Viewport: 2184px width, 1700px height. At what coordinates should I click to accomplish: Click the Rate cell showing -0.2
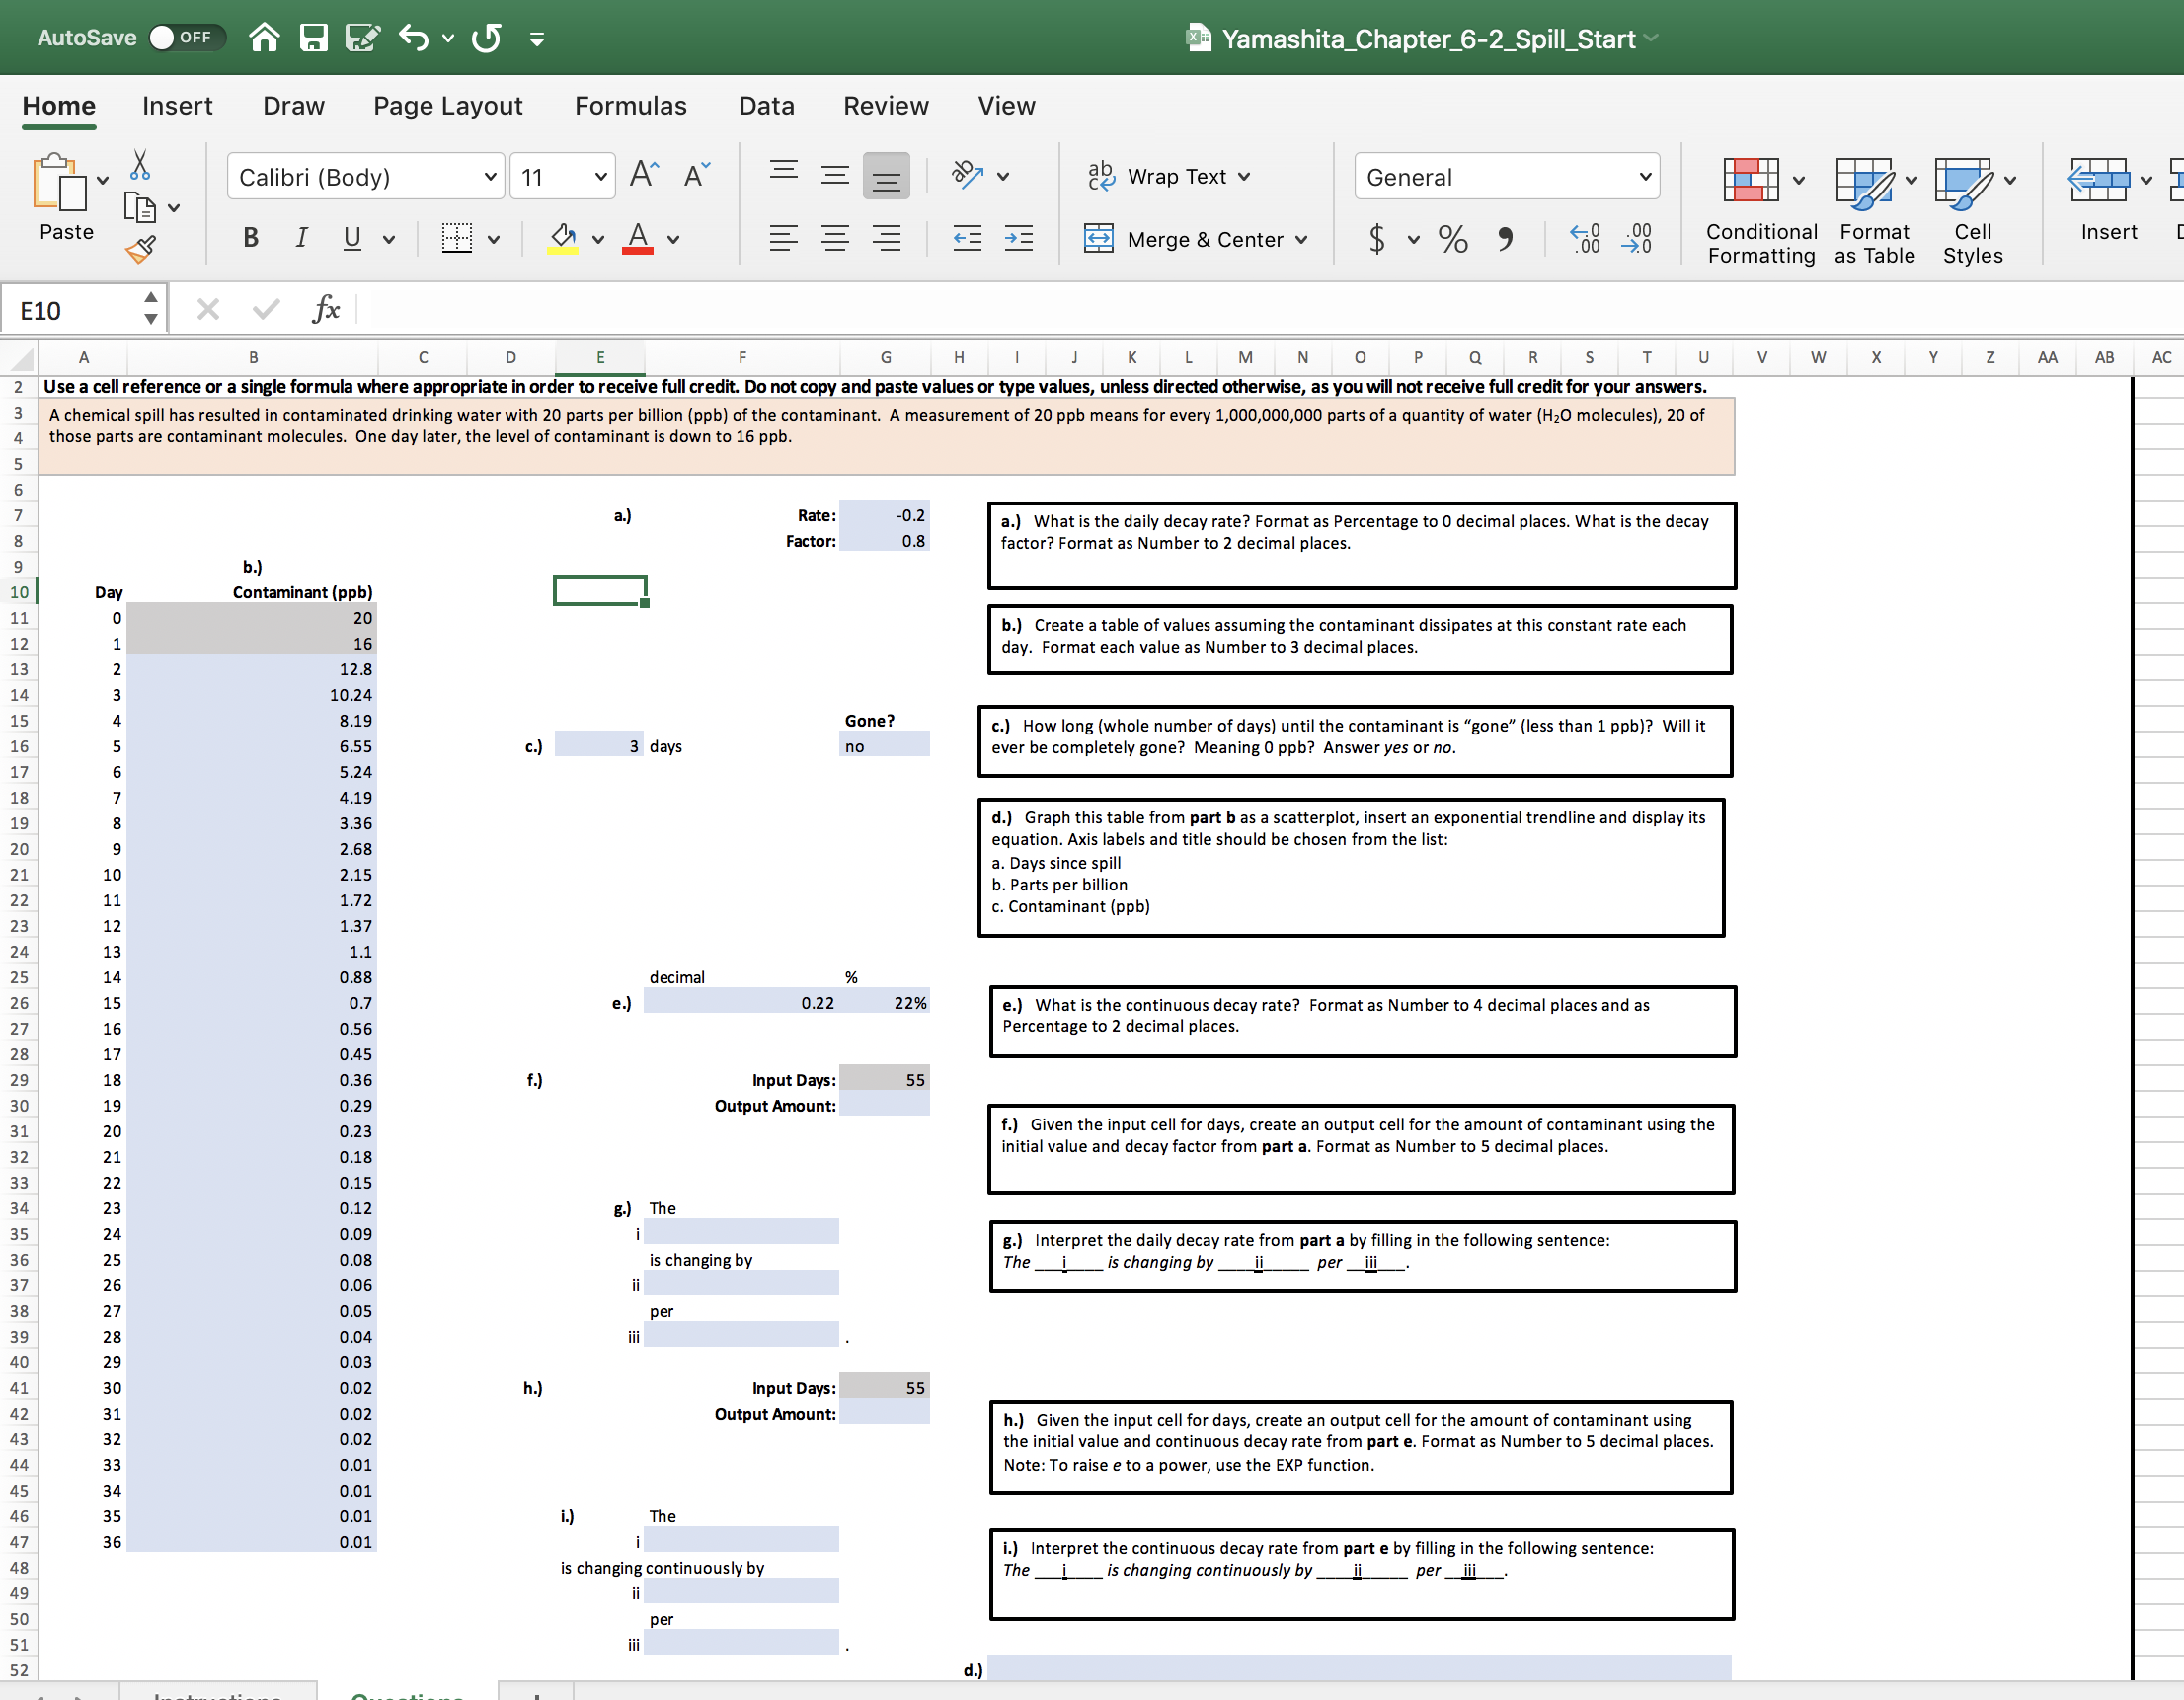[884, 515]
